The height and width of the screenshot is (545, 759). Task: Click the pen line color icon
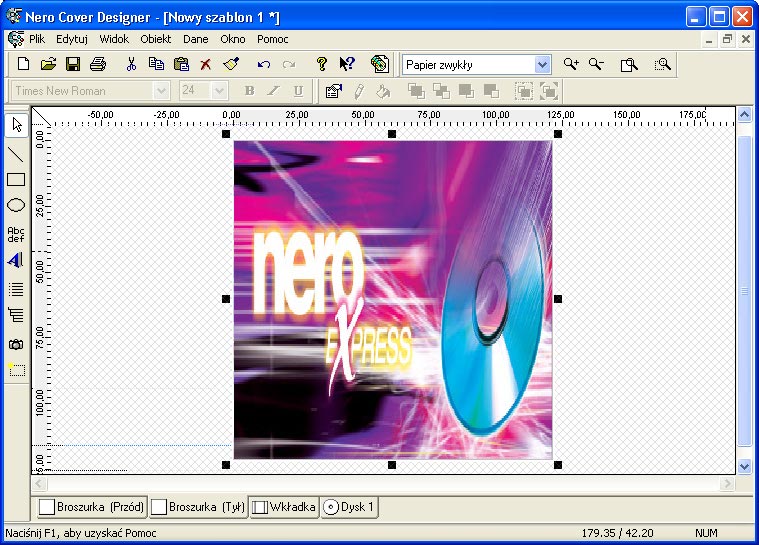click(x=359, y=91)
